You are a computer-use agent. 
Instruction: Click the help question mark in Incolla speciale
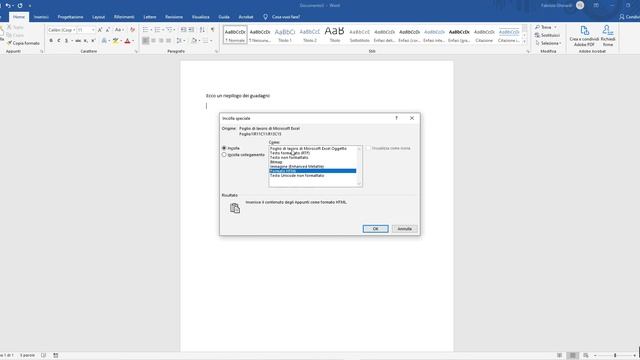[x=396, y=118]
